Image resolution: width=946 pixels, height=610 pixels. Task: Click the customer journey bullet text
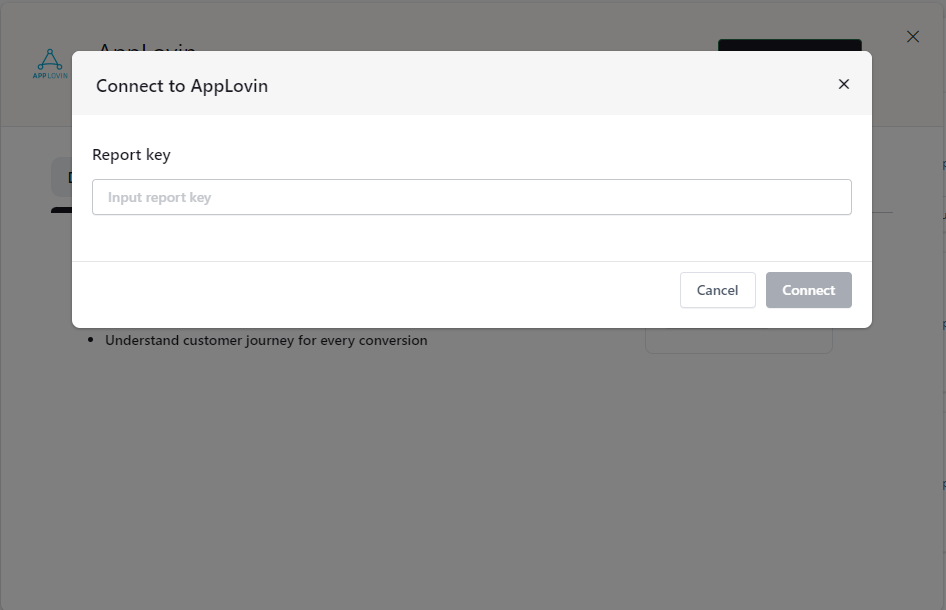pyautogui.click(x=266, y=340)
